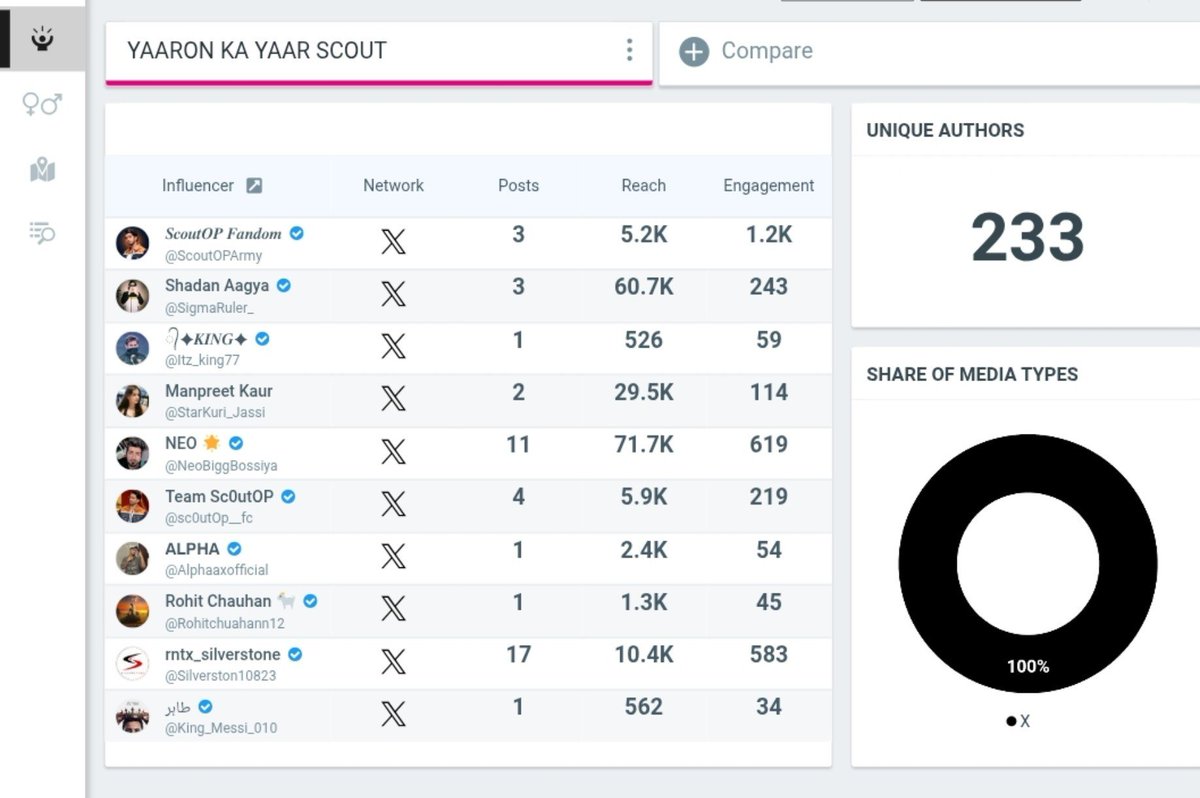Click the X network icon for NEO
Screen dimensions: 1200x798
[393, 451]
